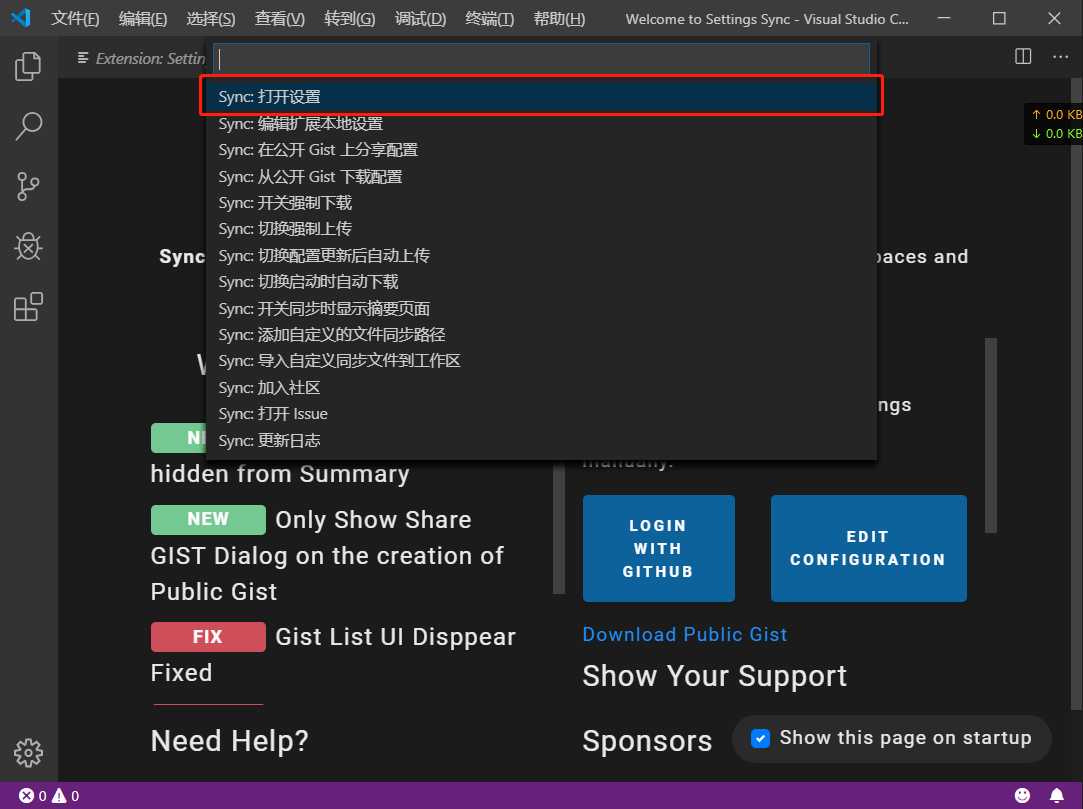
Task: Click the EDIT CONFIGURATION button
Action: click(x=868, y=549)
